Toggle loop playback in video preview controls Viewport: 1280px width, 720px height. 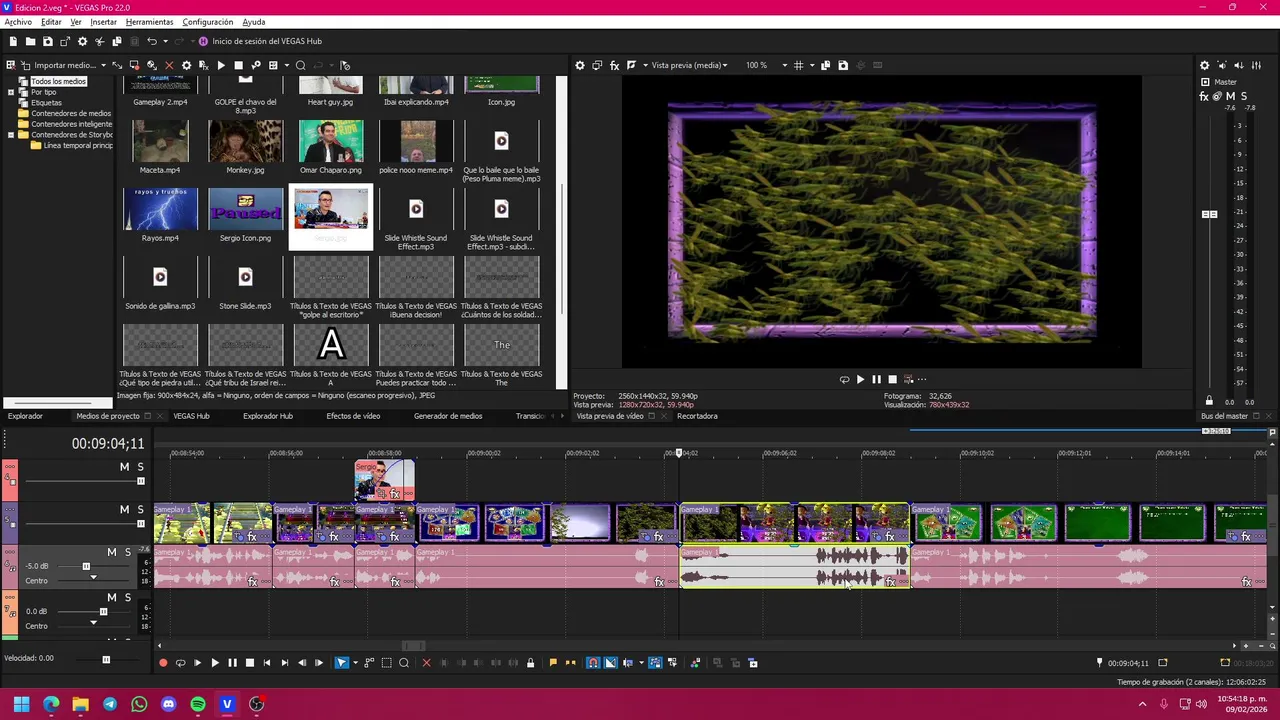tap(844, 379)
